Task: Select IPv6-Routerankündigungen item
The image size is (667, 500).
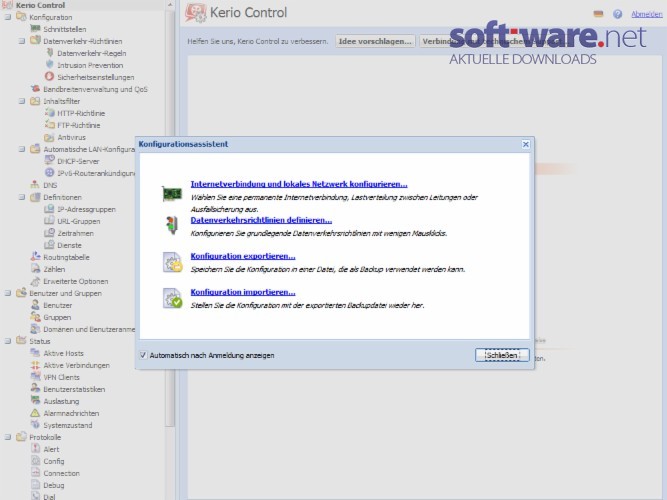Action: pos(96,173)
